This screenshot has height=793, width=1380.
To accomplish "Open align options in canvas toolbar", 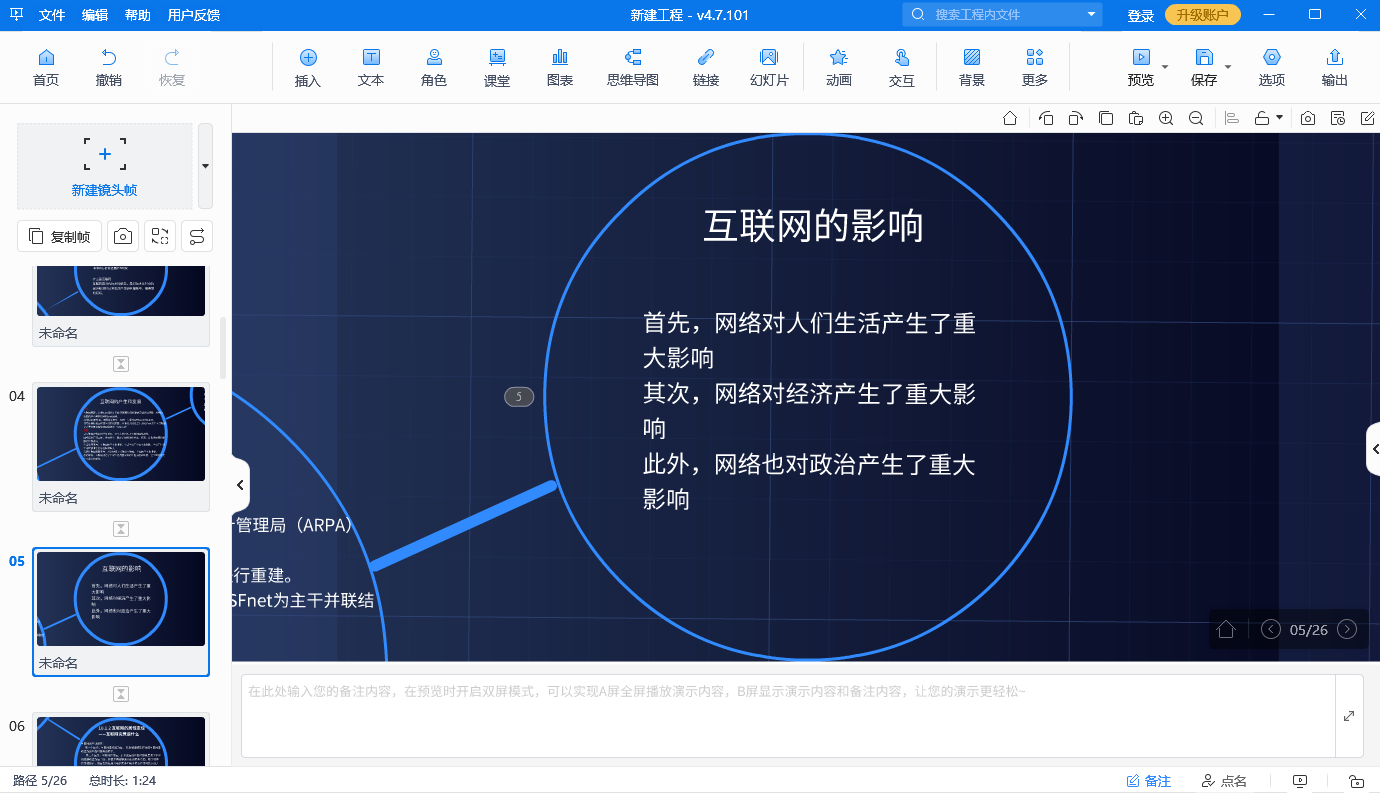I will (1232, 118).
